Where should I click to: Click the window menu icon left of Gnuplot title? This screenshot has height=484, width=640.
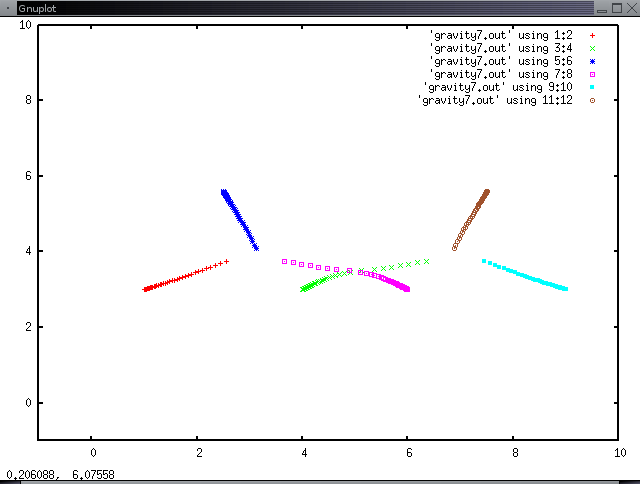coord(8,8)
